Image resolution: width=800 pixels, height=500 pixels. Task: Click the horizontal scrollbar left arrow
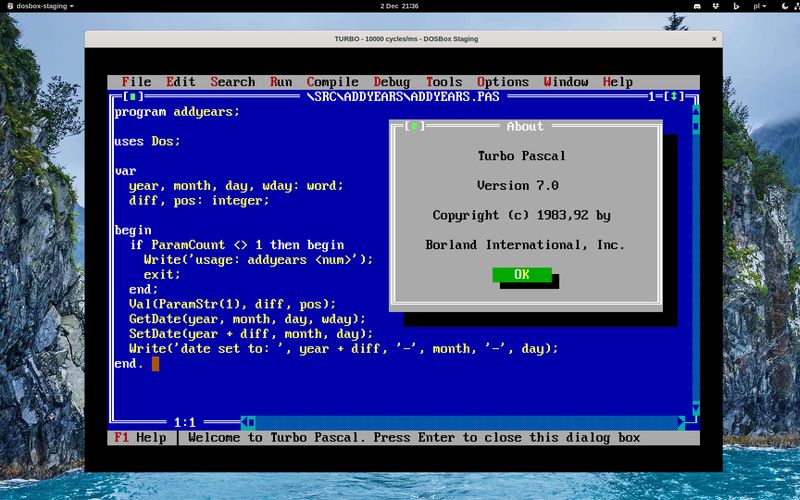coord(250,423)
